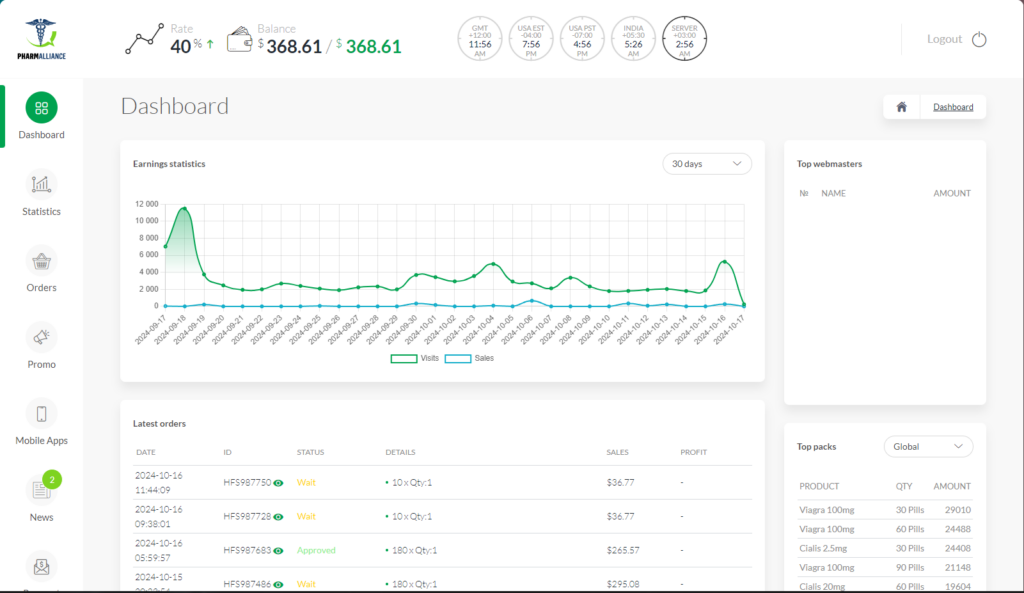Viewport: 1024px width, 593px height.
Task: Click the Latest orders DATE column header
Action: (x=146, y=452)
